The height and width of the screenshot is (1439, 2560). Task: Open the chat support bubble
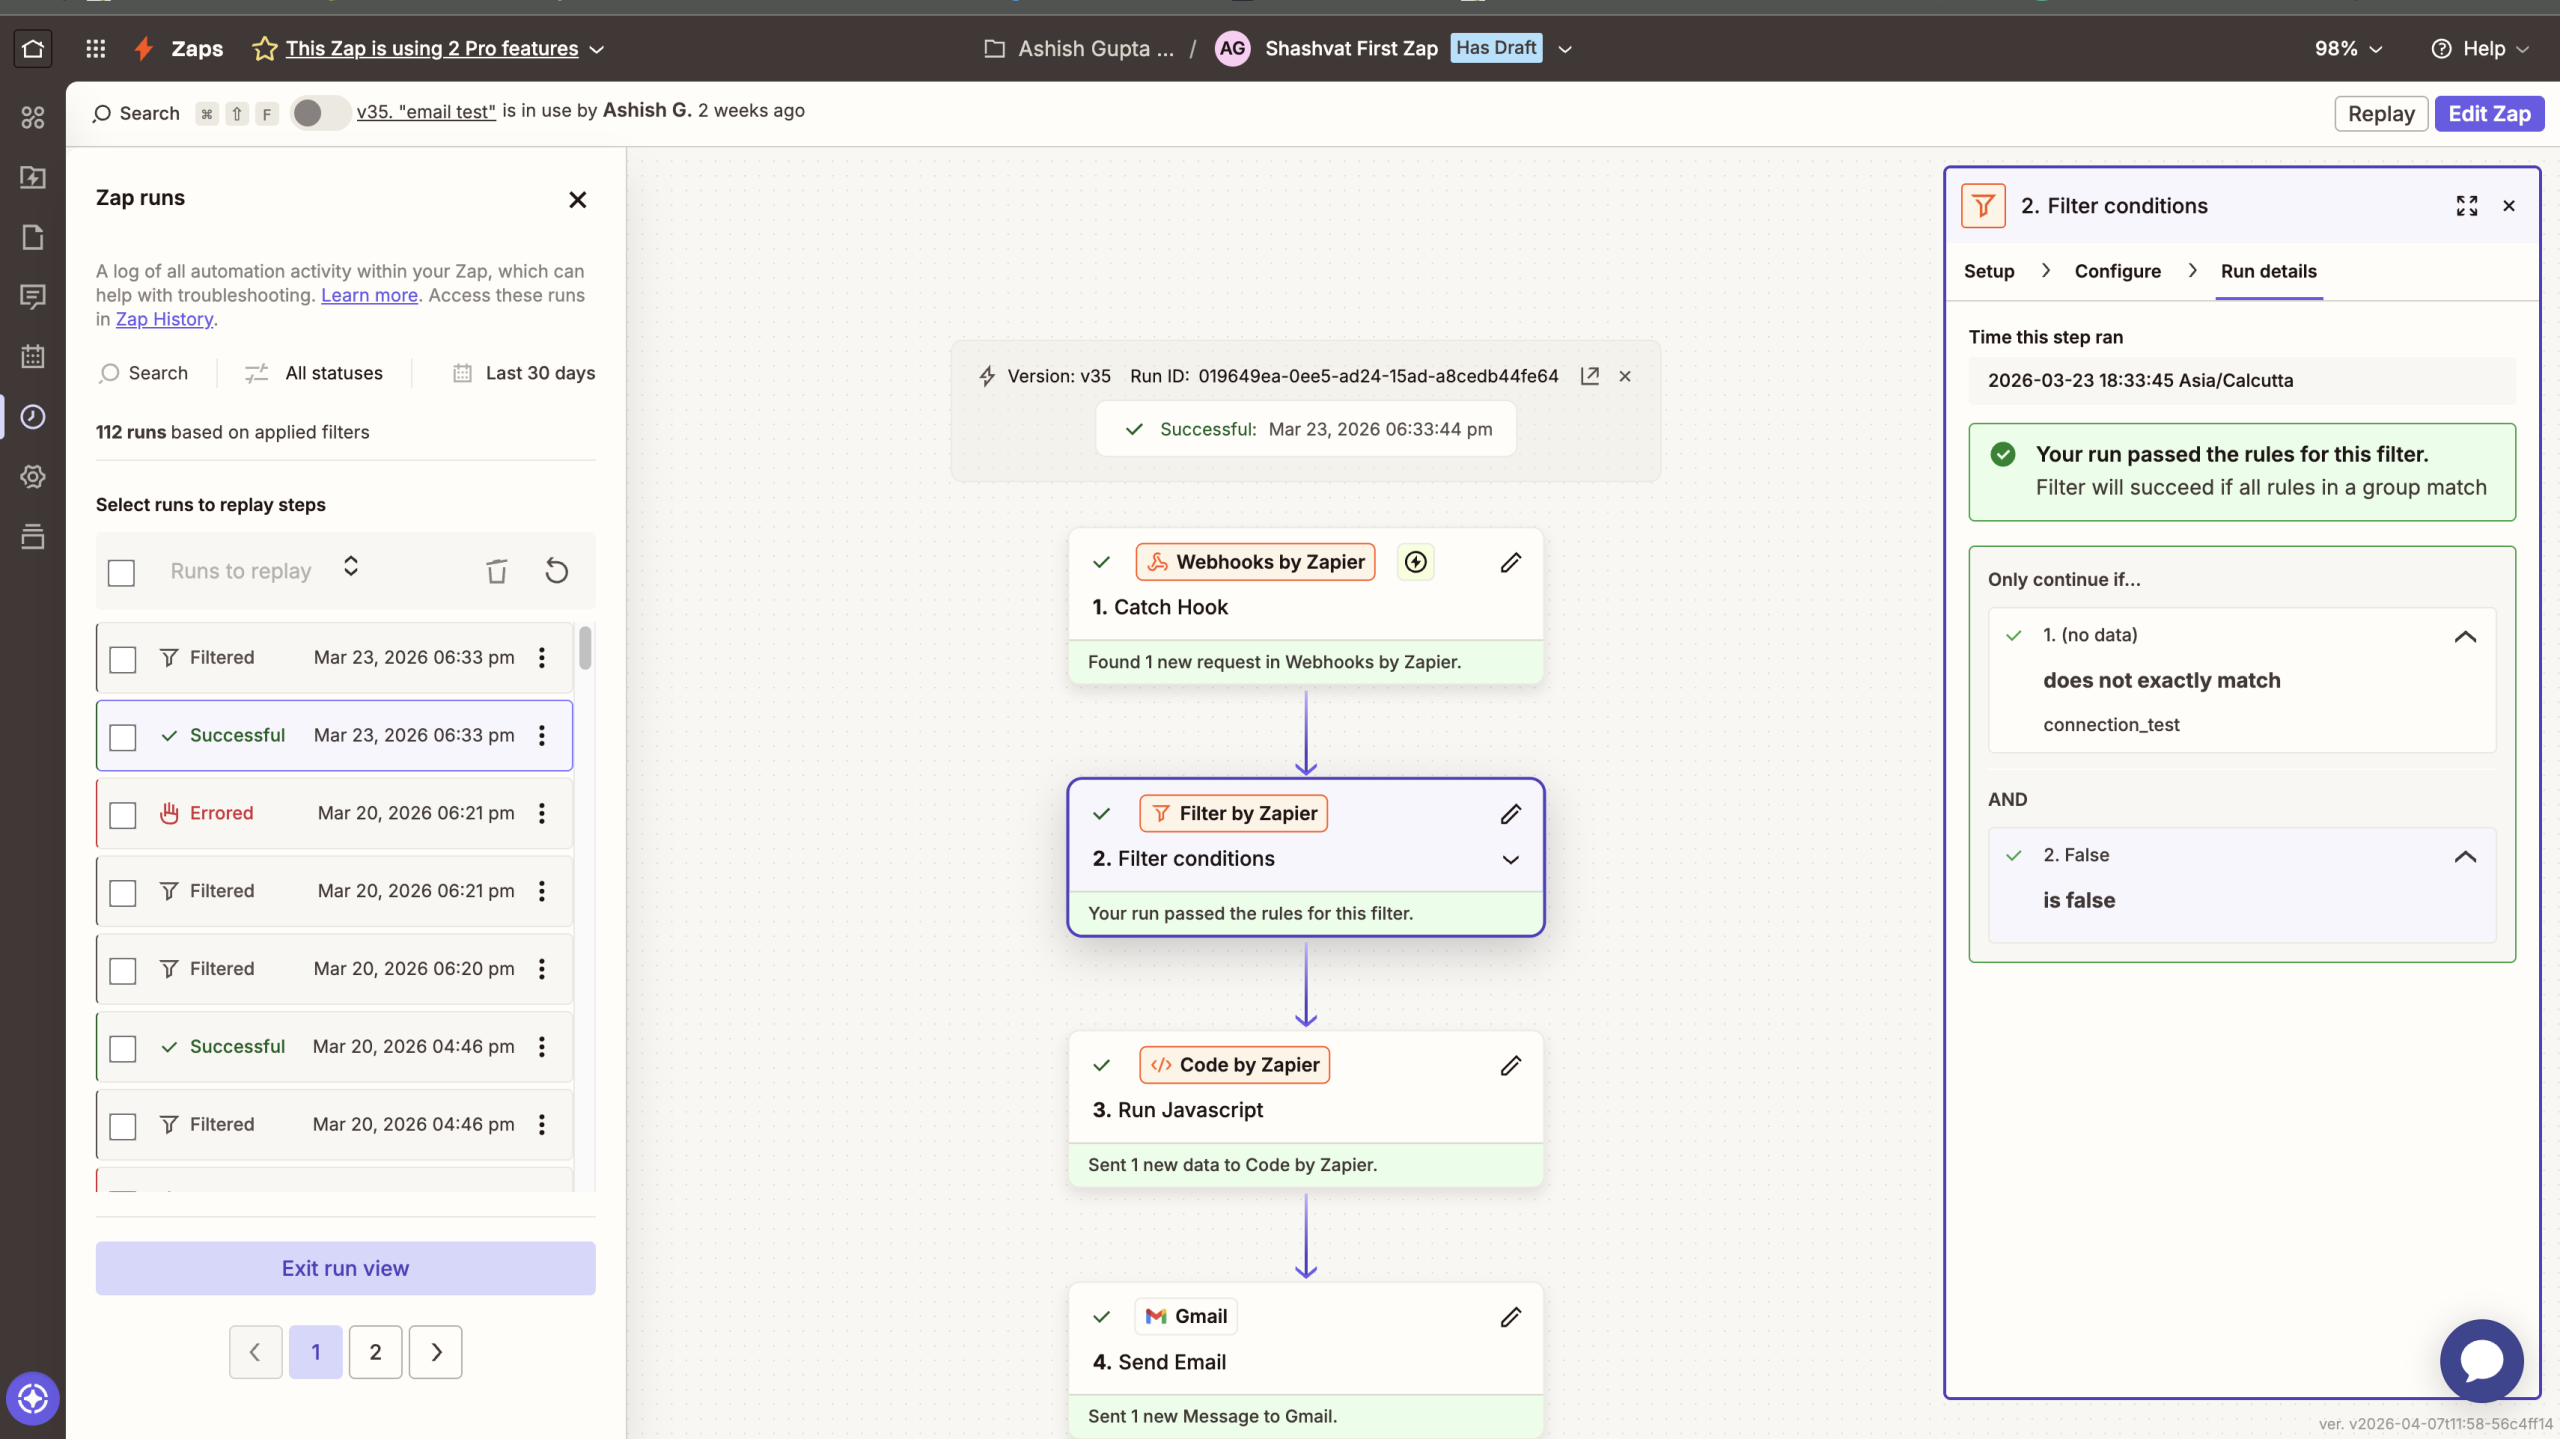click(x=2481, y=1360)
